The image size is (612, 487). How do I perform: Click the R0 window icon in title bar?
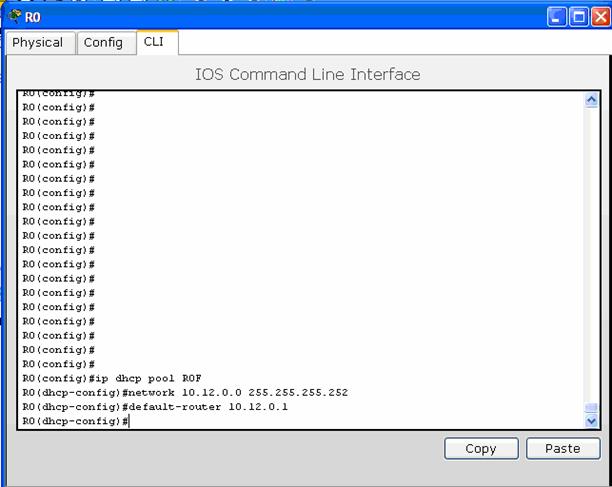(x=14, y=17)
